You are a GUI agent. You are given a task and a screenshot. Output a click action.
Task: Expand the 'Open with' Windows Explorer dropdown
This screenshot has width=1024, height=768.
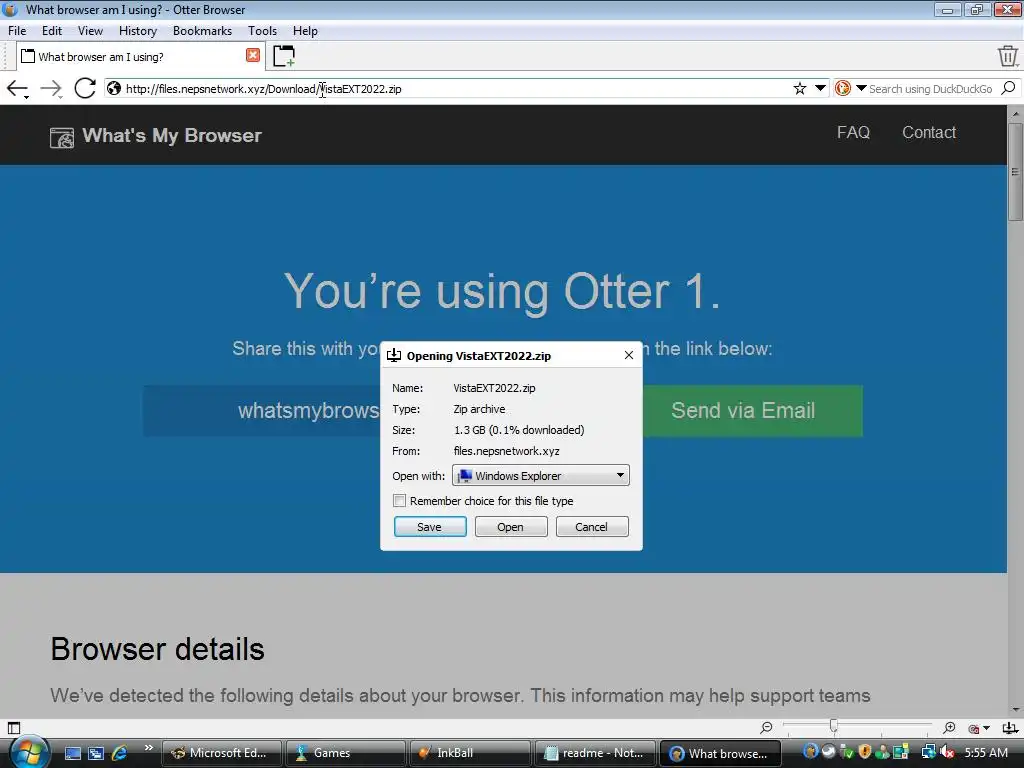pos(541,475)
